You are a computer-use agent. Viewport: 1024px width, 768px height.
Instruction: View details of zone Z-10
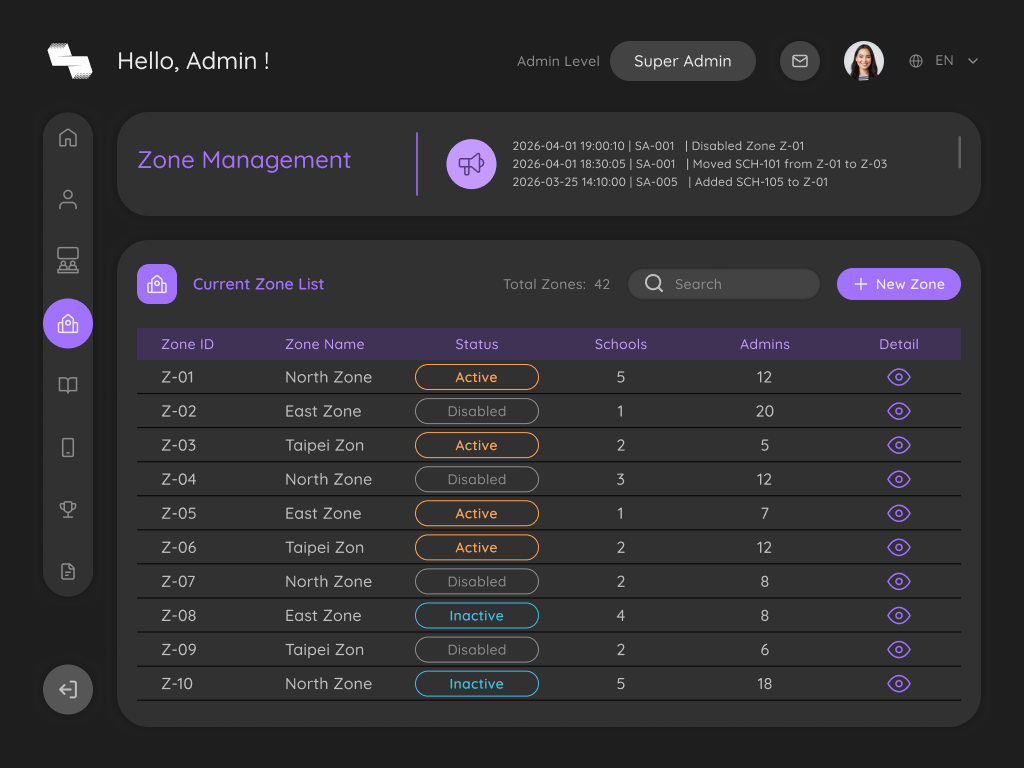pos(899,684)
